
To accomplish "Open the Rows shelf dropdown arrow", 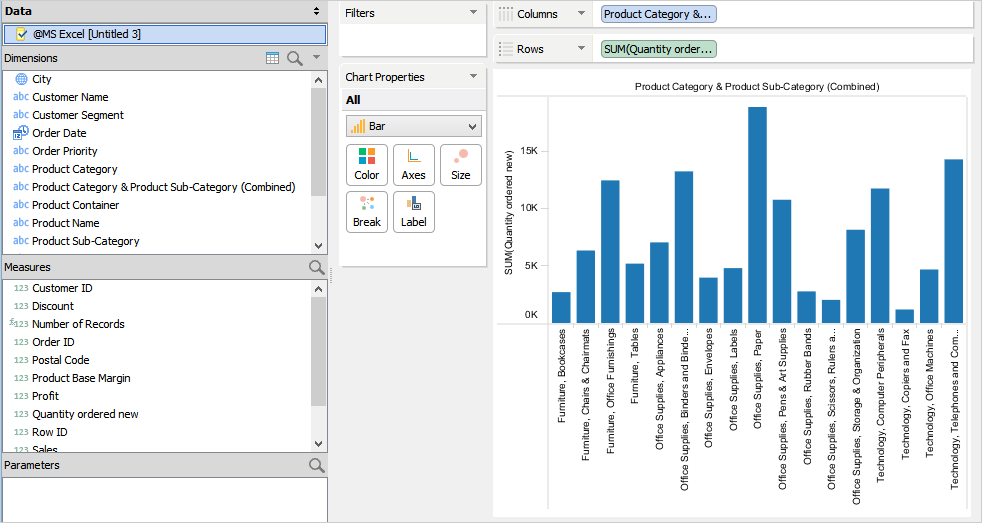I will tap(581, 48).
